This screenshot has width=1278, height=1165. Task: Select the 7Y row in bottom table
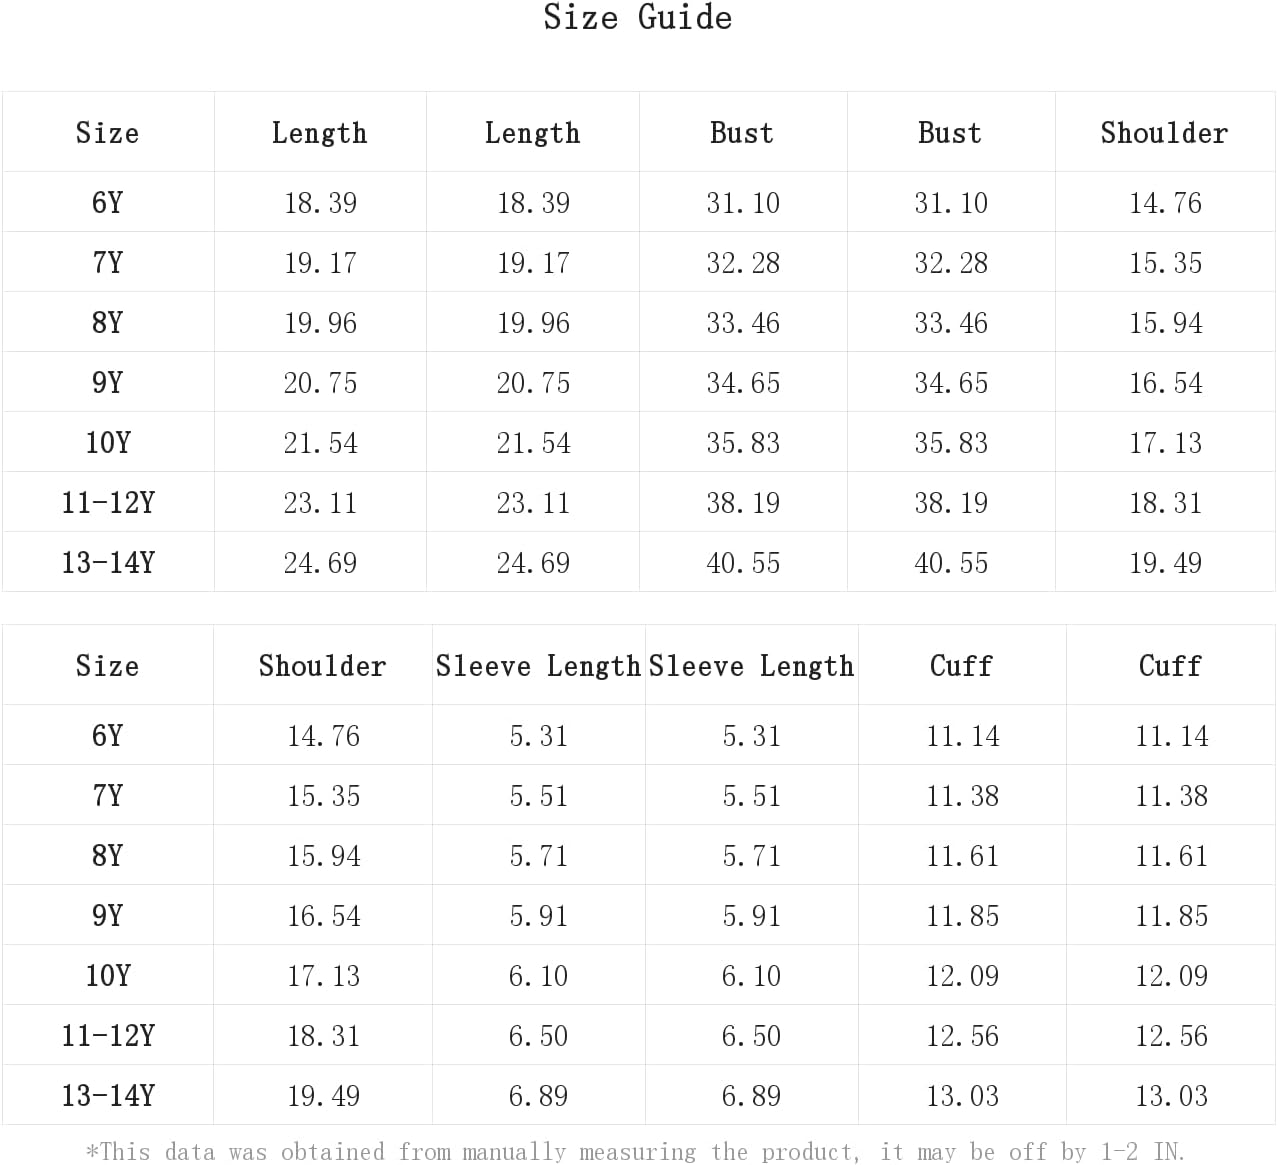(639, 795)
